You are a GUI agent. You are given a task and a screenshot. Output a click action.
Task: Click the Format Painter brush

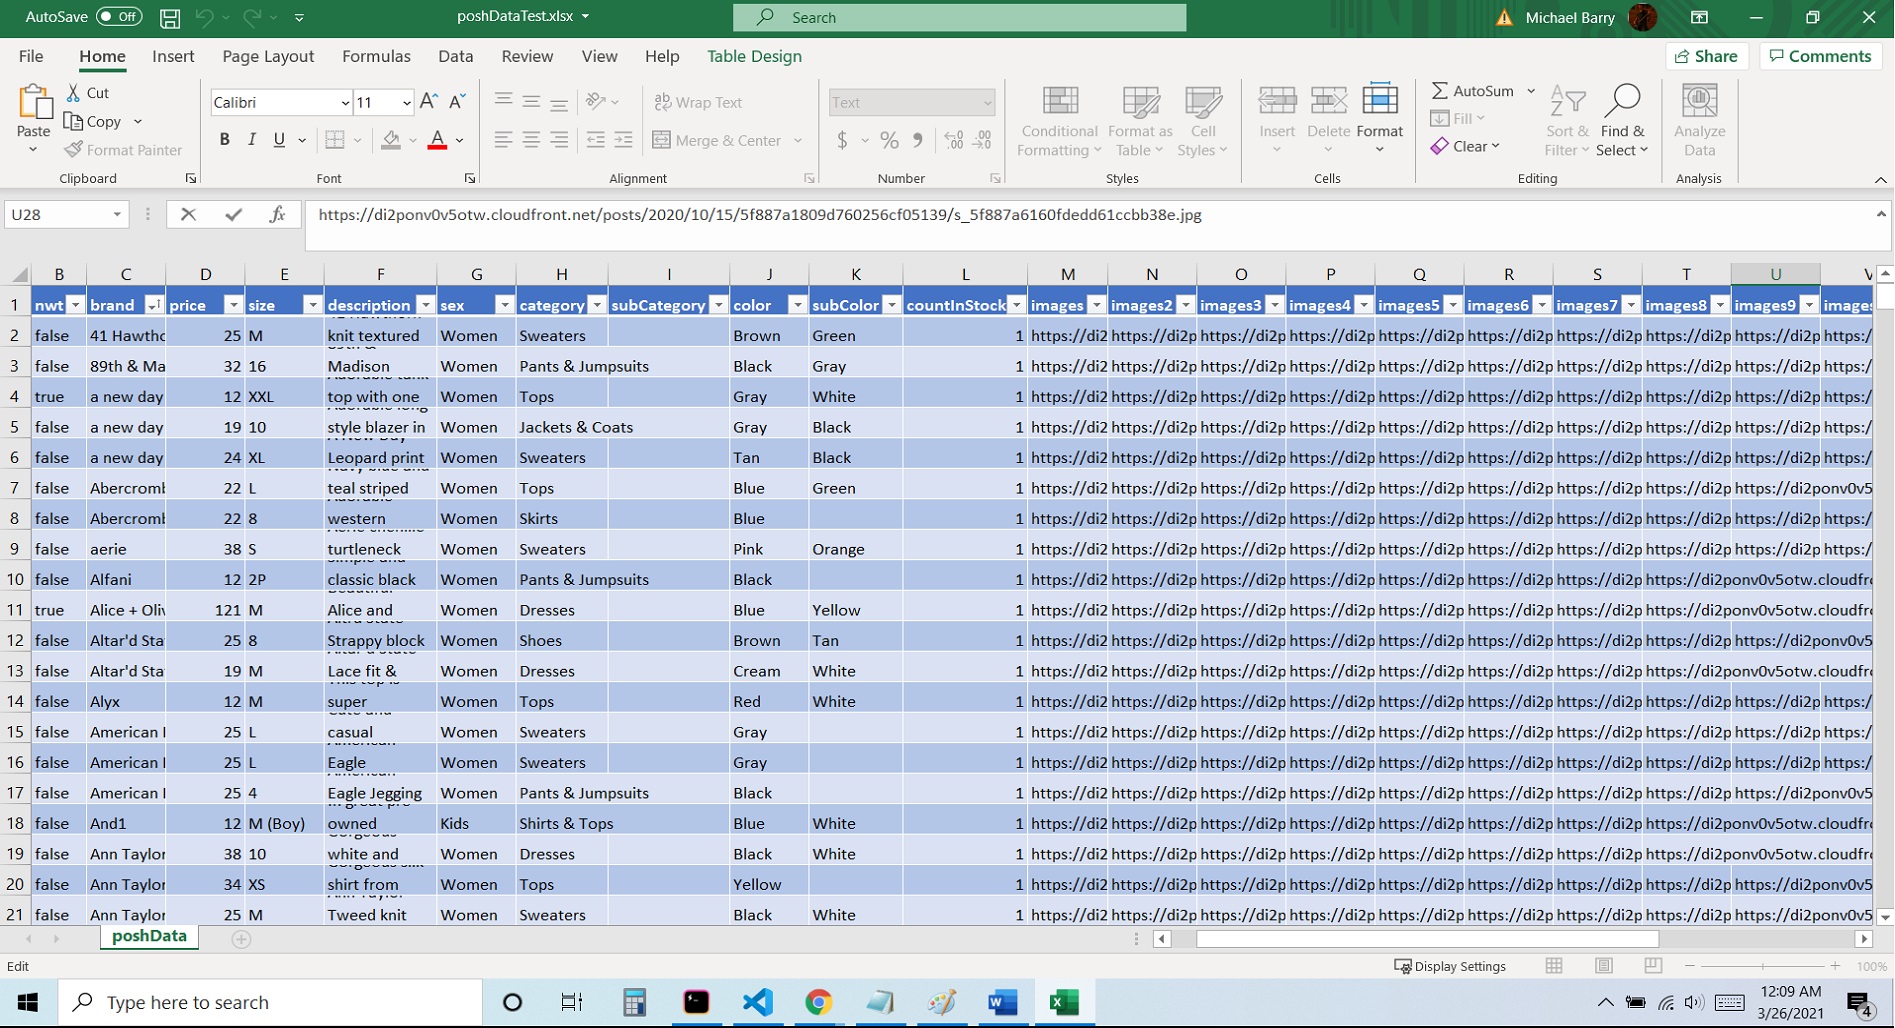click(x=74, y=150)
